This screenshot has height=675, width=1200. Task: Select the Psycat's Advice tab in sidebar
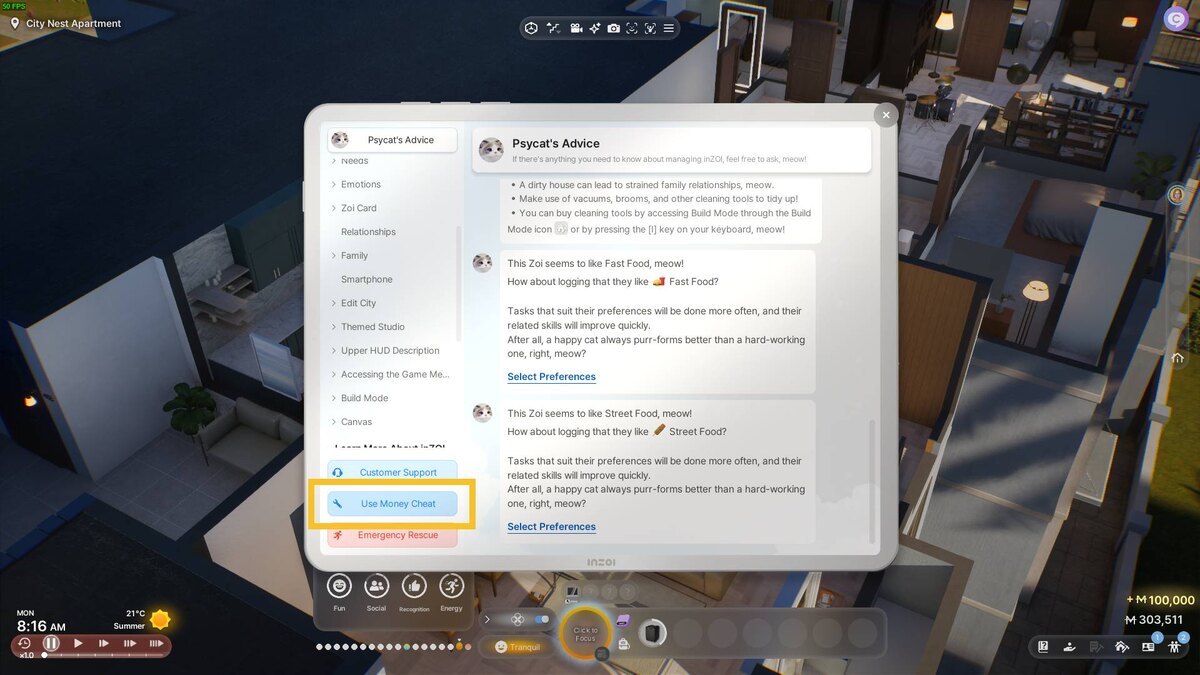pos(392,140)
